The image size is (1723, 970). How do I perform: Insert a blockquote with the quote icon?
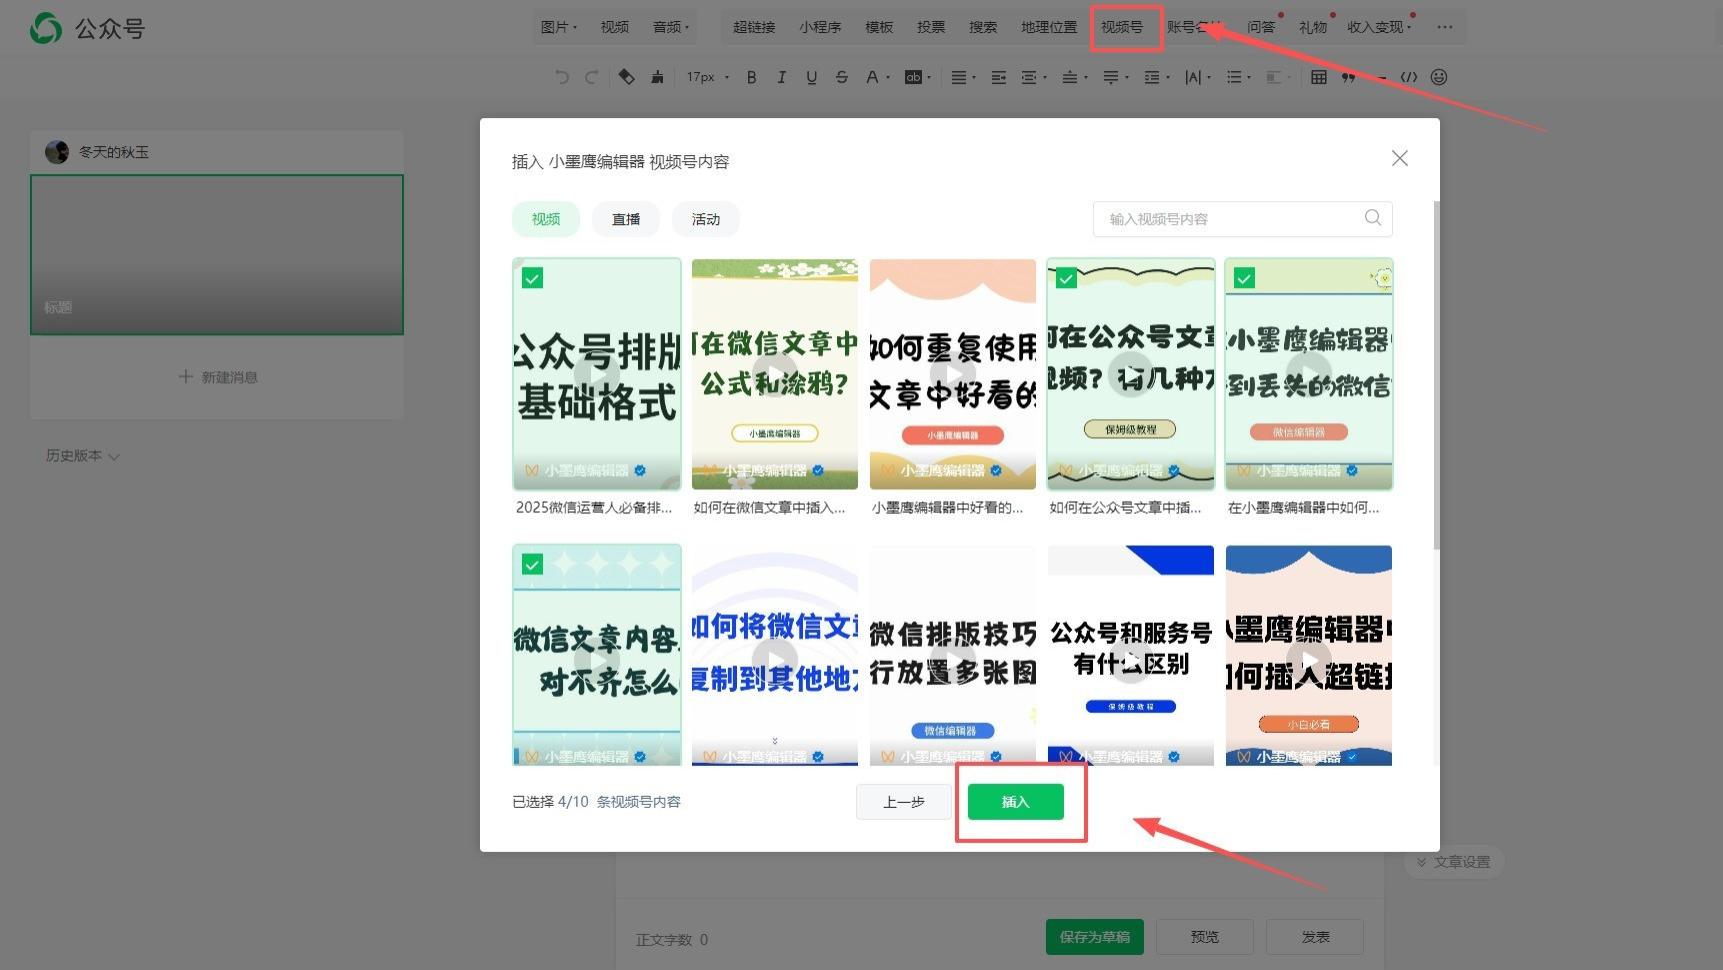tap(1348, 77)
